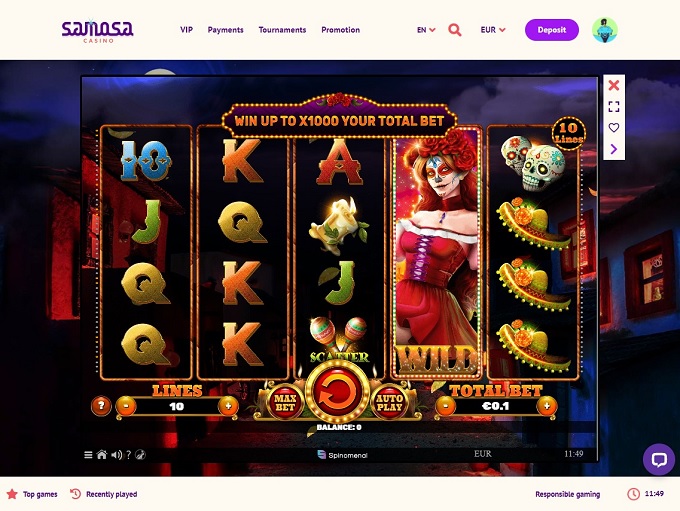Open the game's hamburger menu
680x511 pixels.
(x=88, y=455)
